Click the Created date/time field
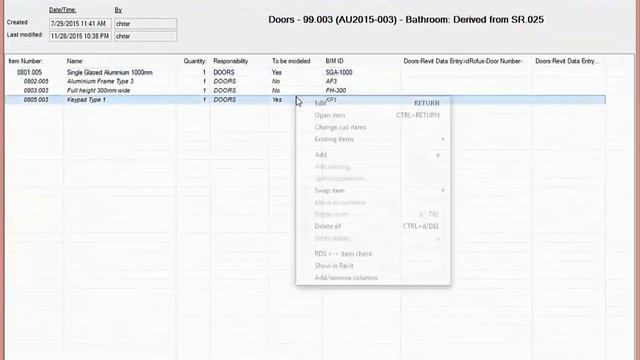Screen dimensions: 640x360 tap(80, 24)
